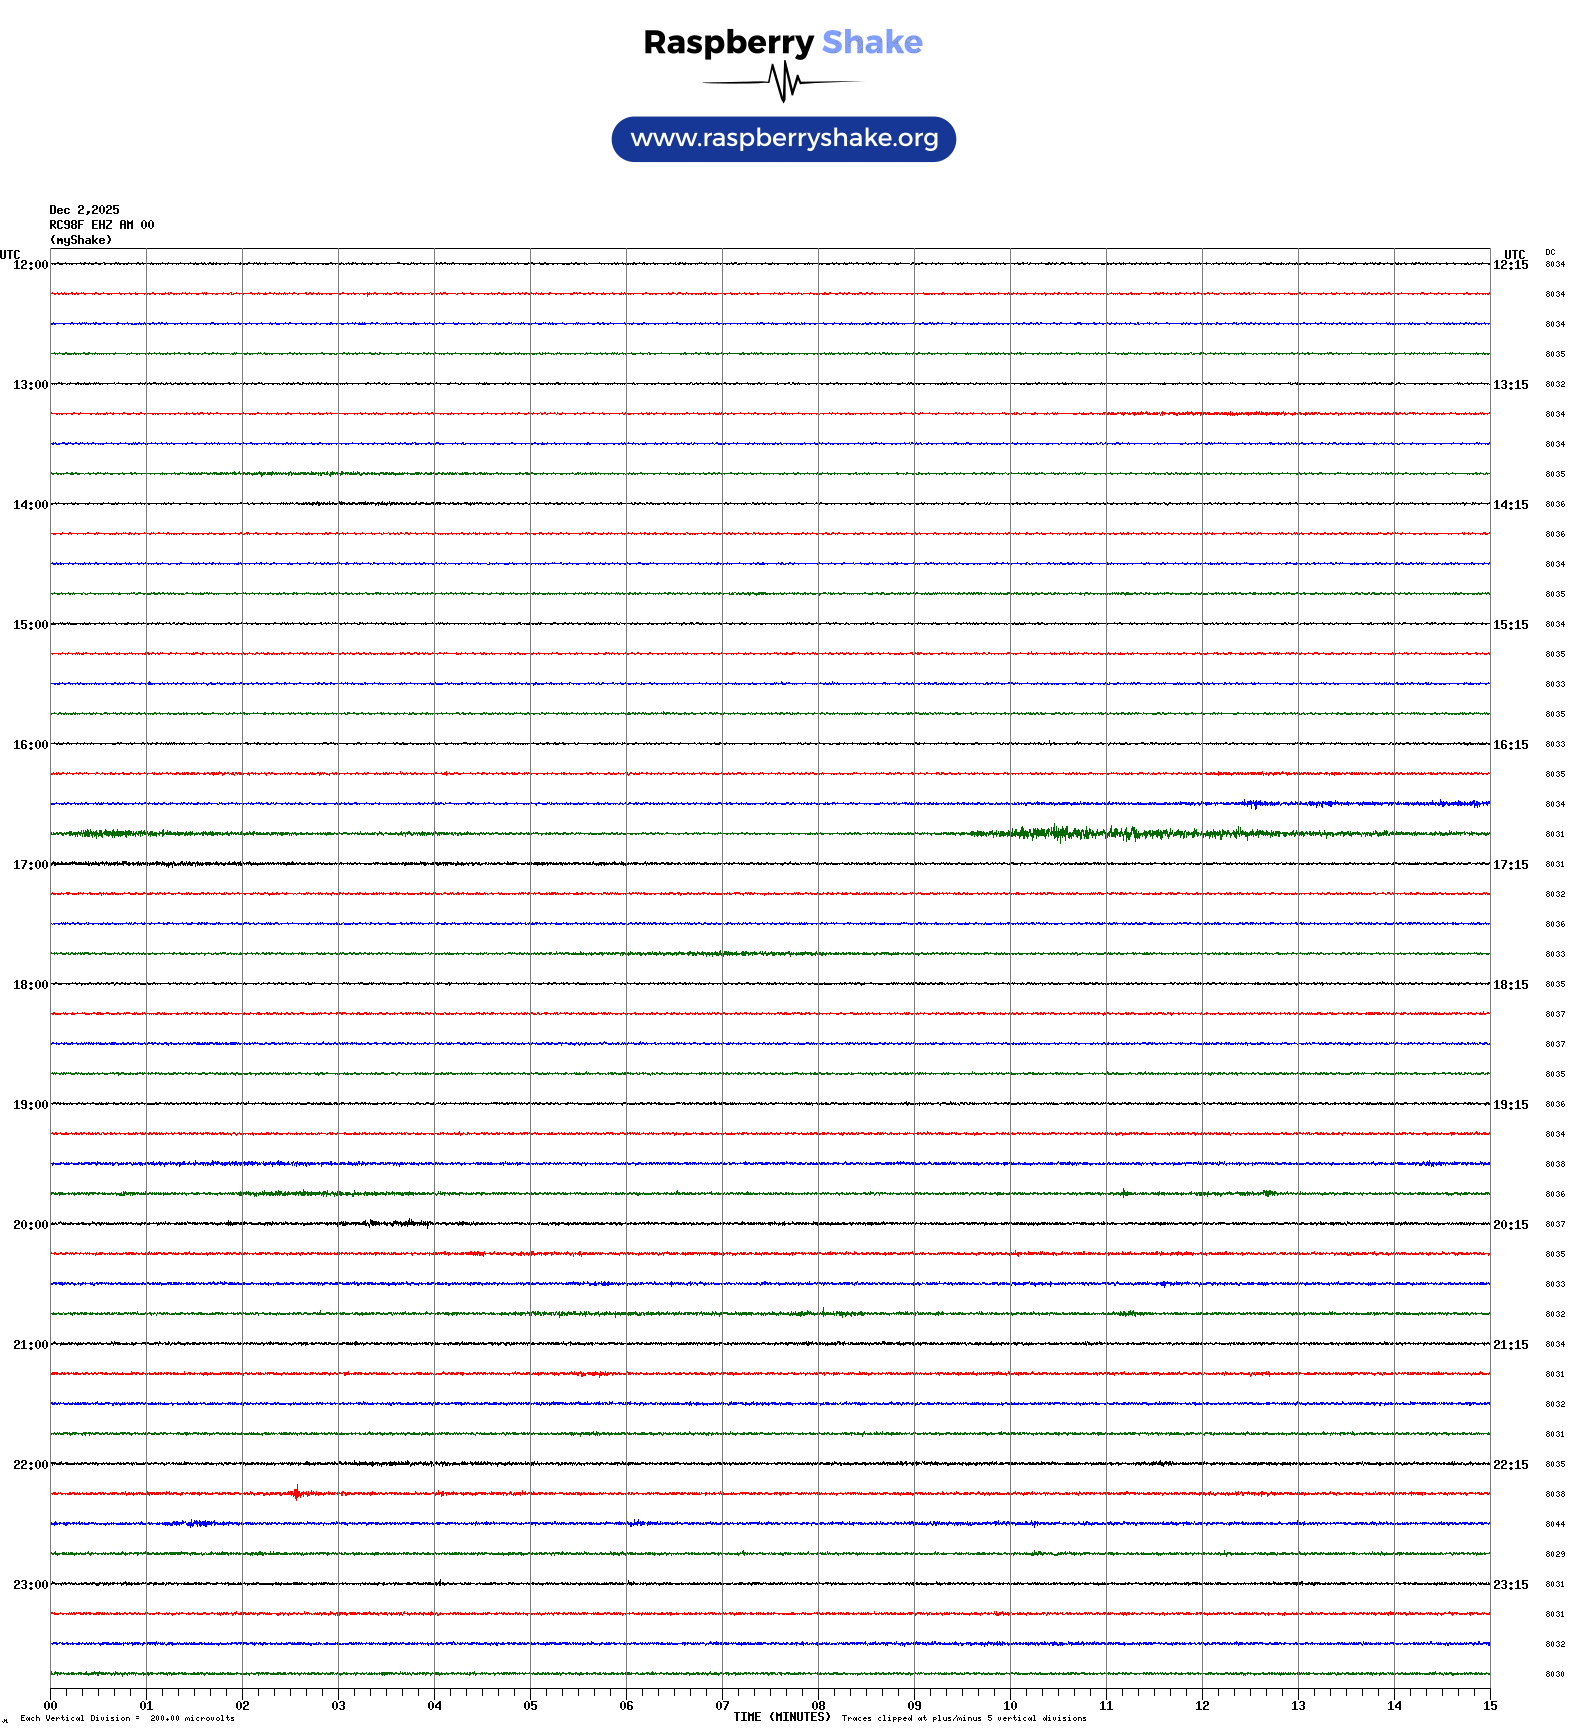Click the 08 minute tick label on bottom axis
This screenshot has width=1570, height=1732.
point(818,1706)
